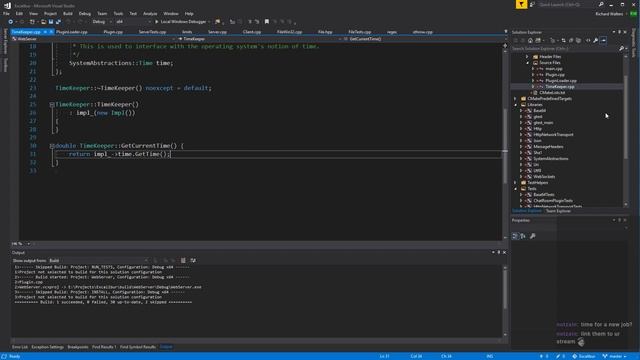
Task: Expand the SystemAbstractions project node
Action: [521, 159]
